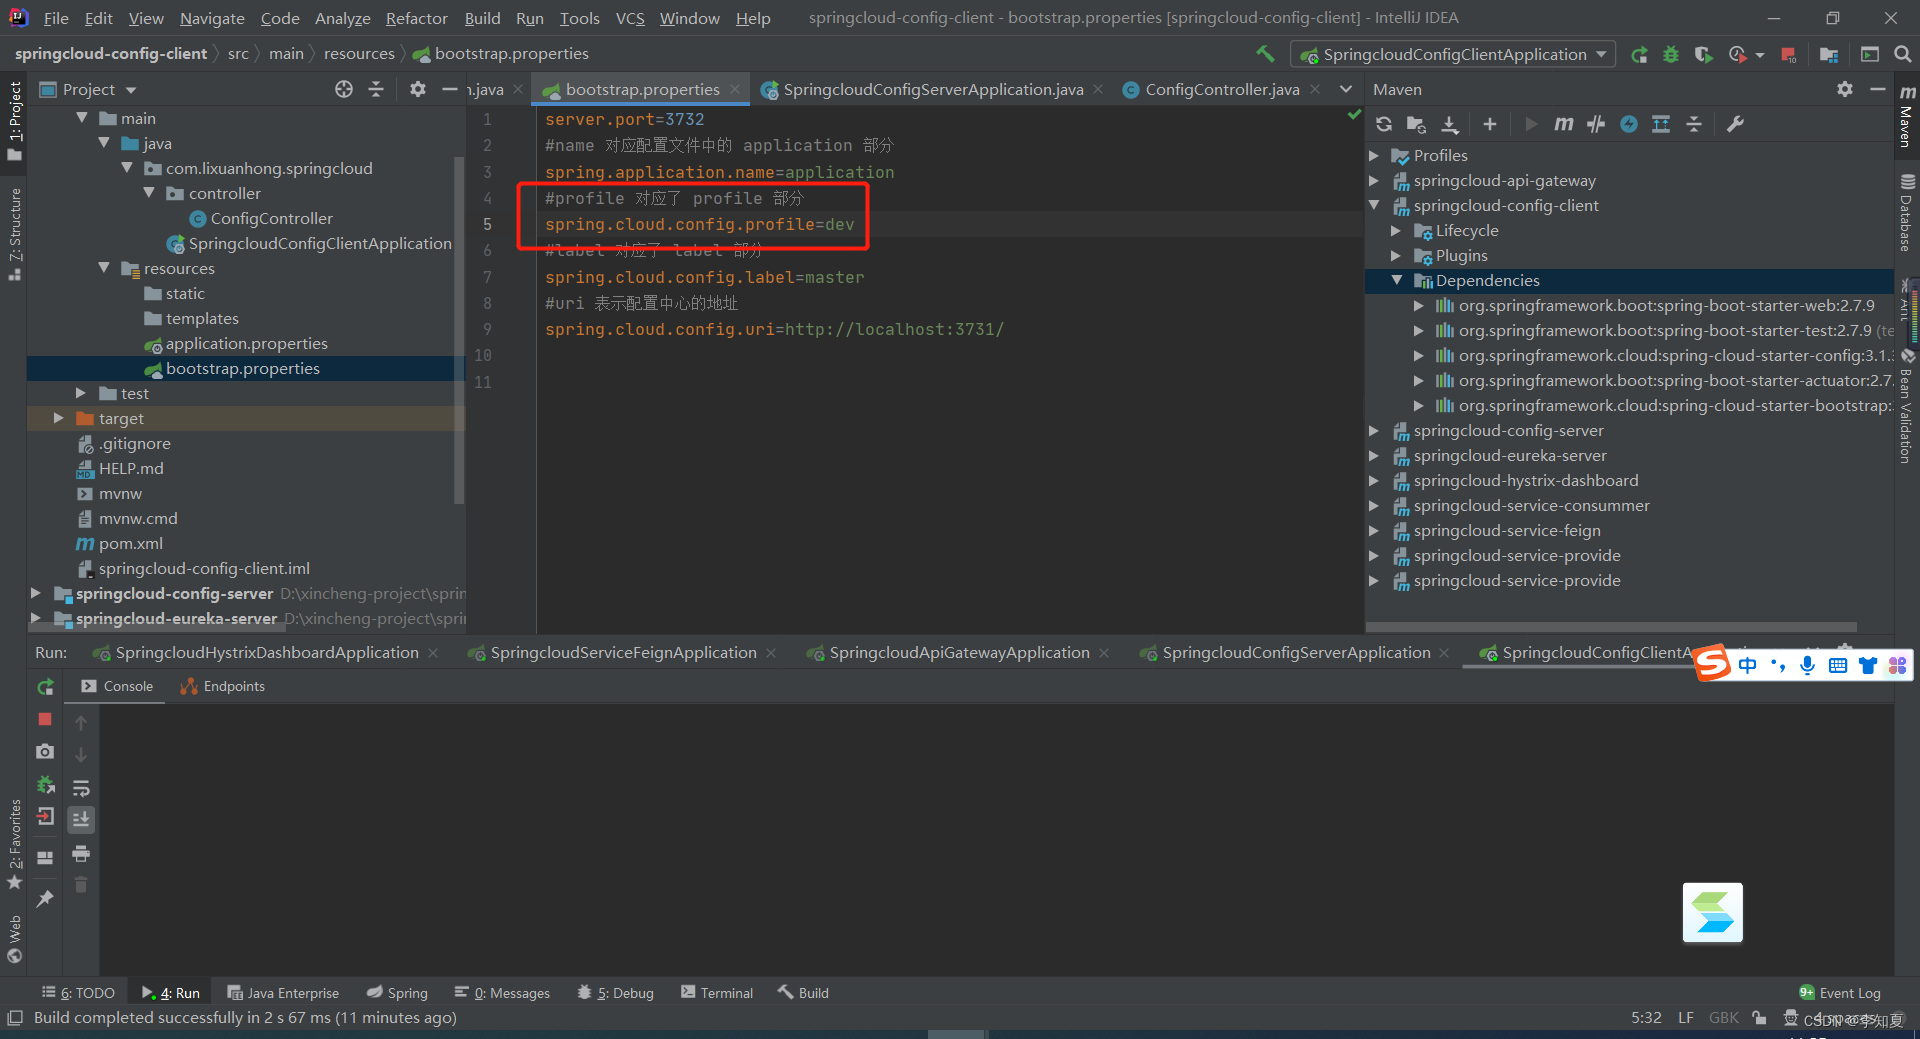The height and width of the screenshot is (1039, 1920).
Task: Capture thread dump with camera icon
Action: [45, 751]
